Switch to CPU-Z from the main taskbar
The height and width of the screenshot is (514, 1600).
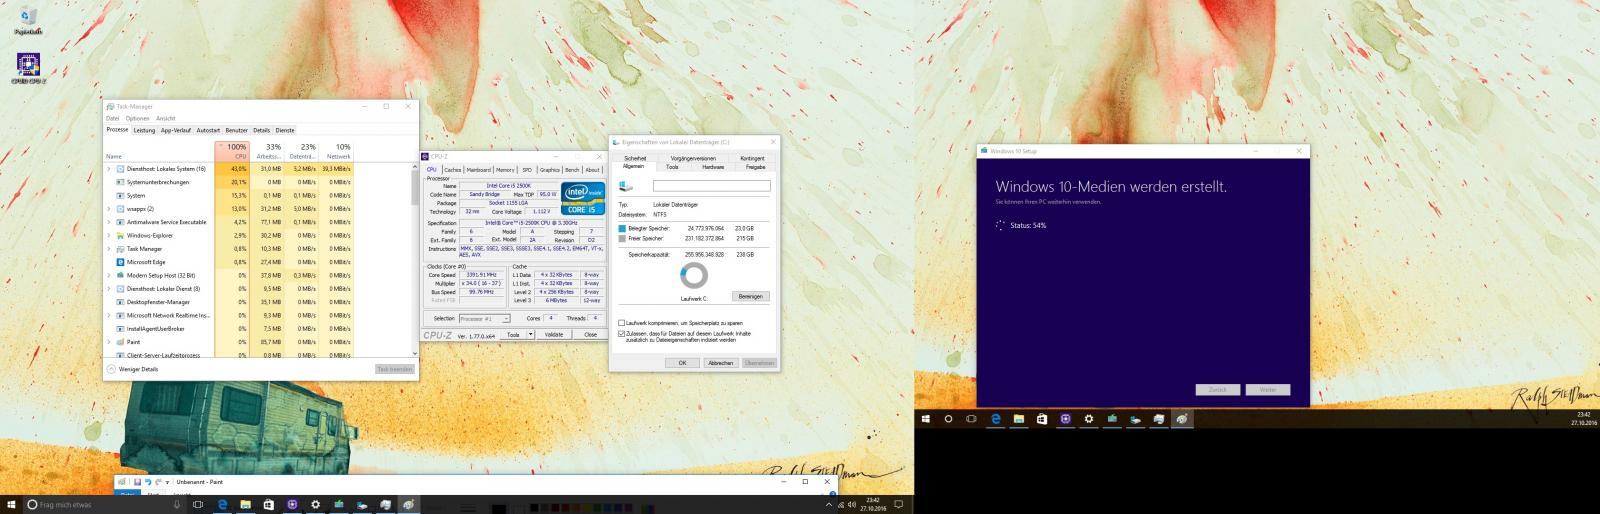tap(293, 505)
